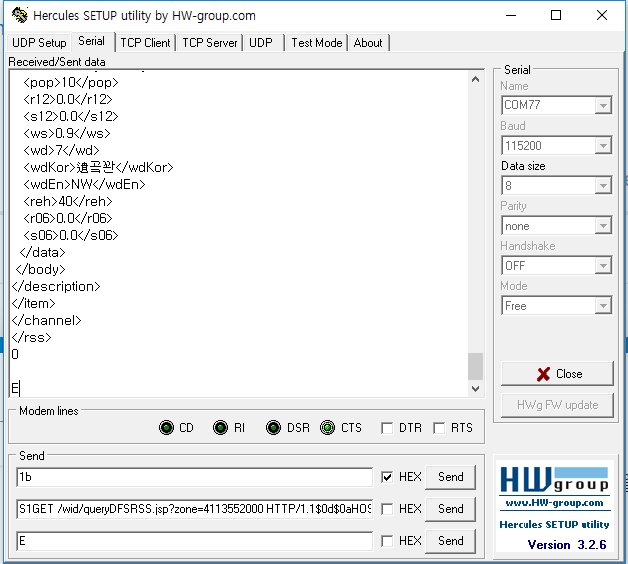Enable the RTS checkbox
The height and width of the screenshot is (564, 628).
(x=439, y=428)
